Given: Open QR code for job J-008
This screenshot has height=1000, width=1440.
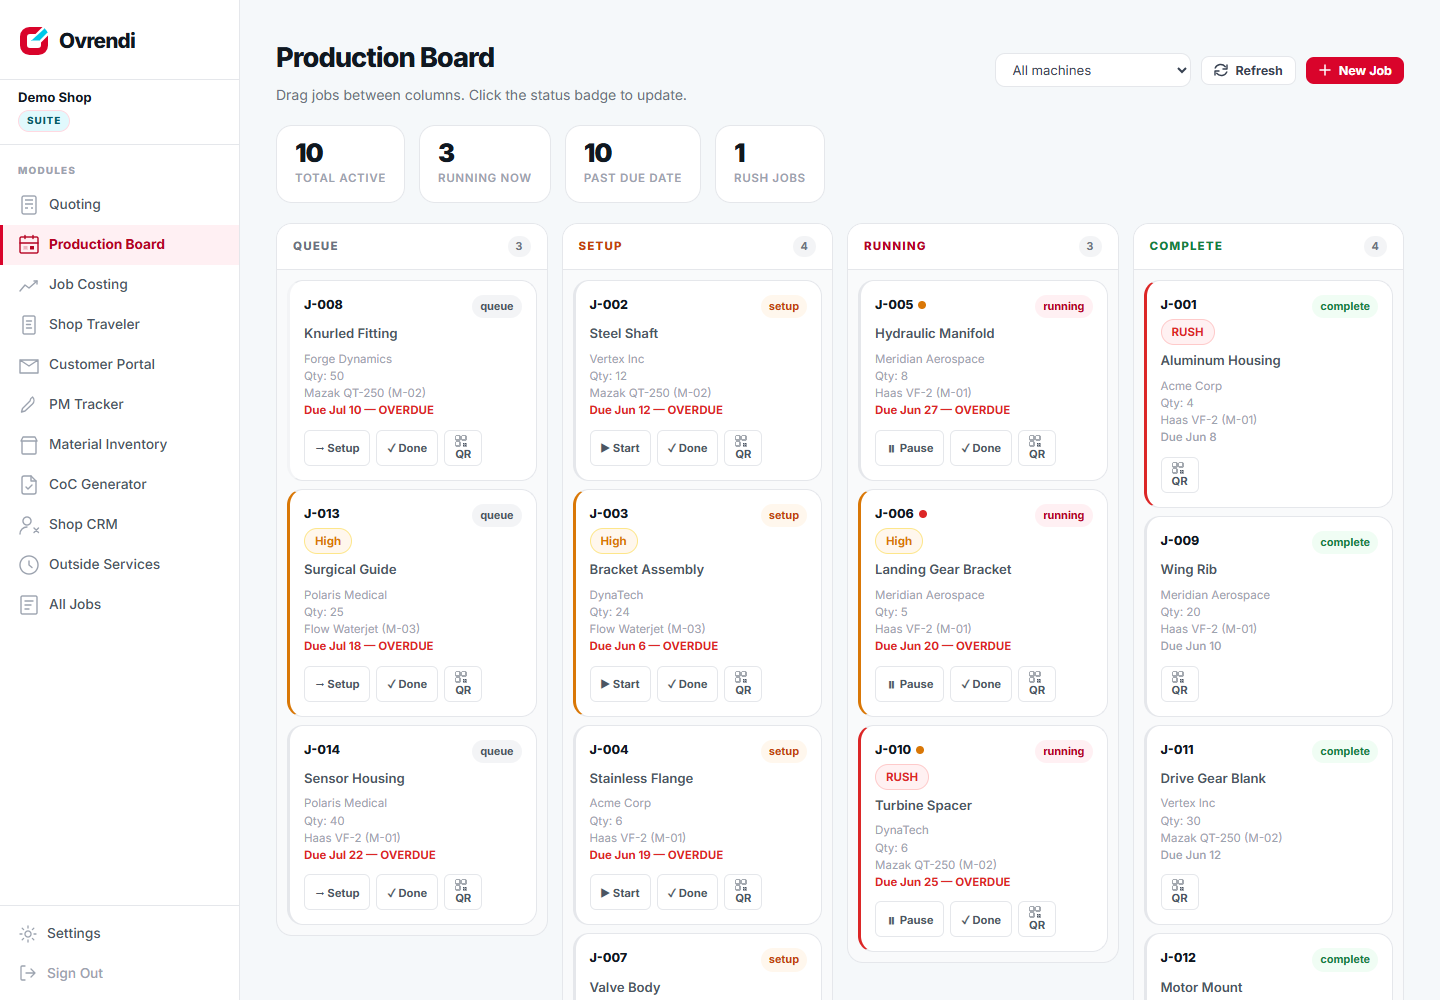Looking at the screenshot, I should [463, 448].
